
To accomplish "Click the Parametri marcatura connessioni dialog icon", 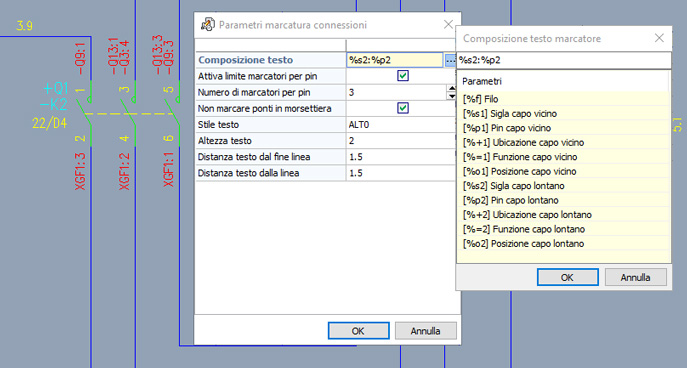I will pyautogui.click(x=208, y=25).
